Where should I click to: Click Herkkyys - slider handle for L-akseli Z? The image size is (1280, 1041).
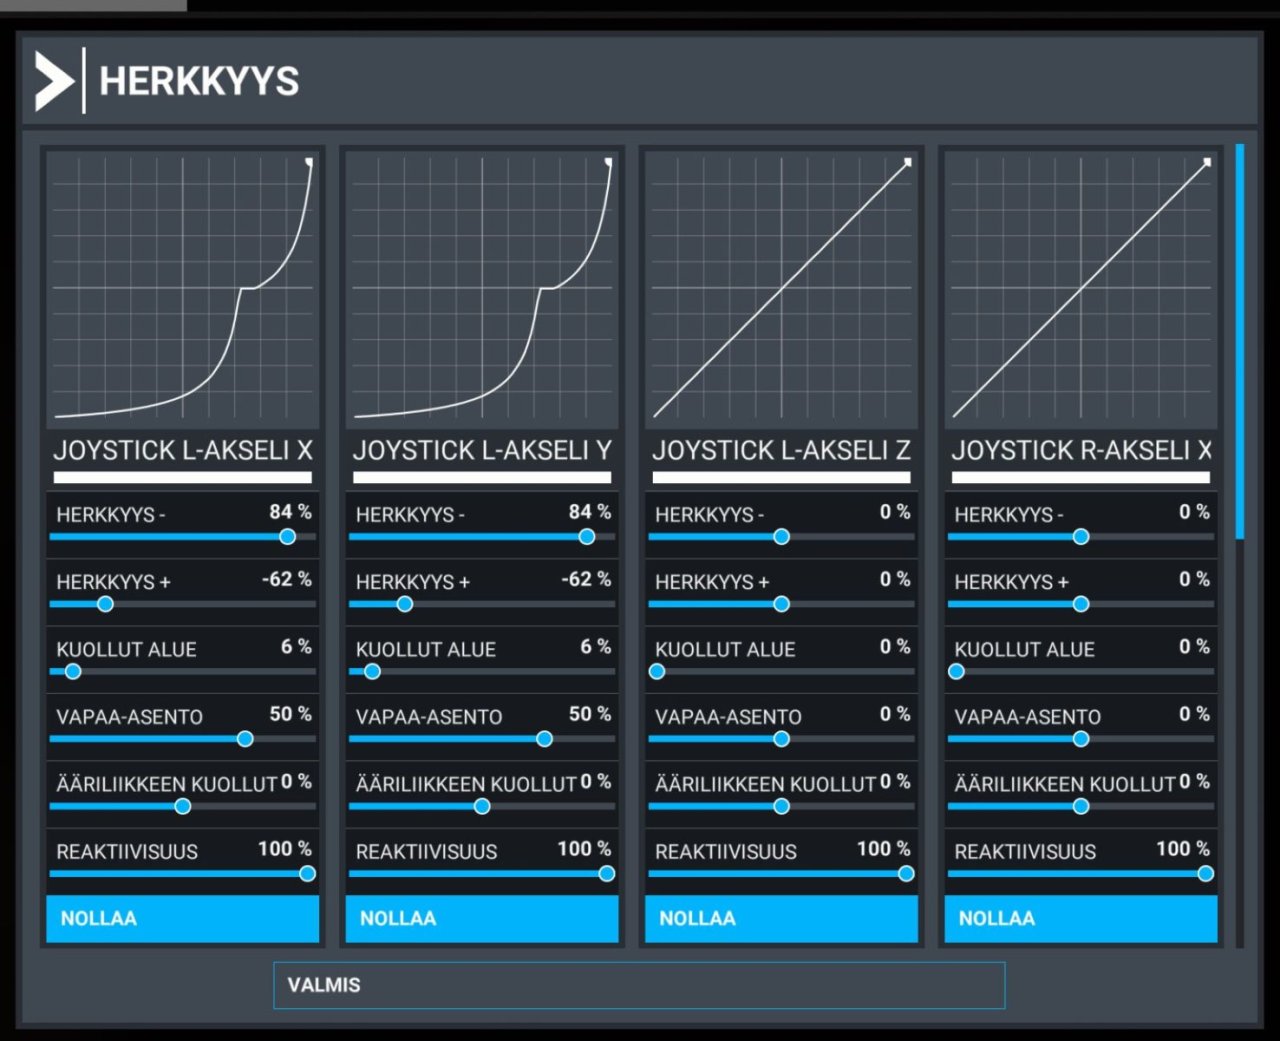point(782,537)
